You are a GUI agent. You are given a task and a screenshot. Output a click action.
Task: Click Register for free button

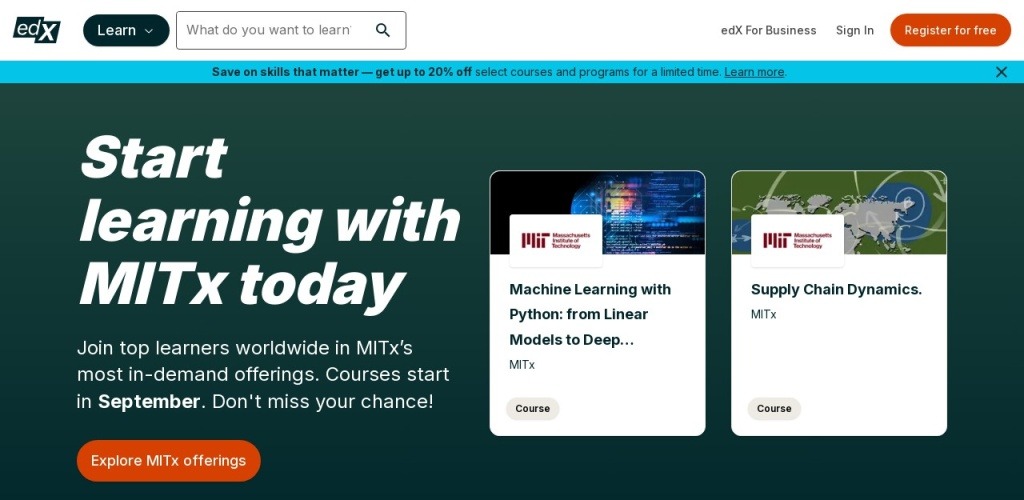[950, 30]
